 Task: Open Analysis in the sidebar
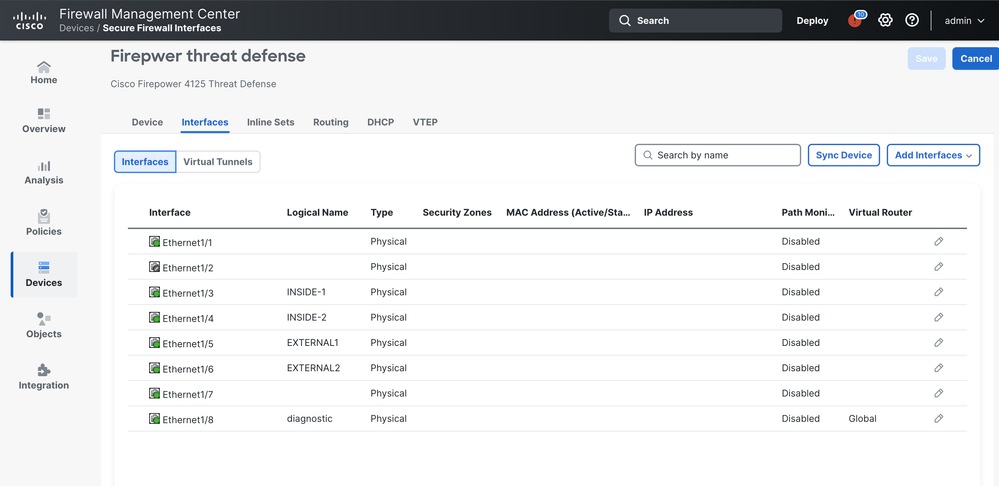pos(44,173)
